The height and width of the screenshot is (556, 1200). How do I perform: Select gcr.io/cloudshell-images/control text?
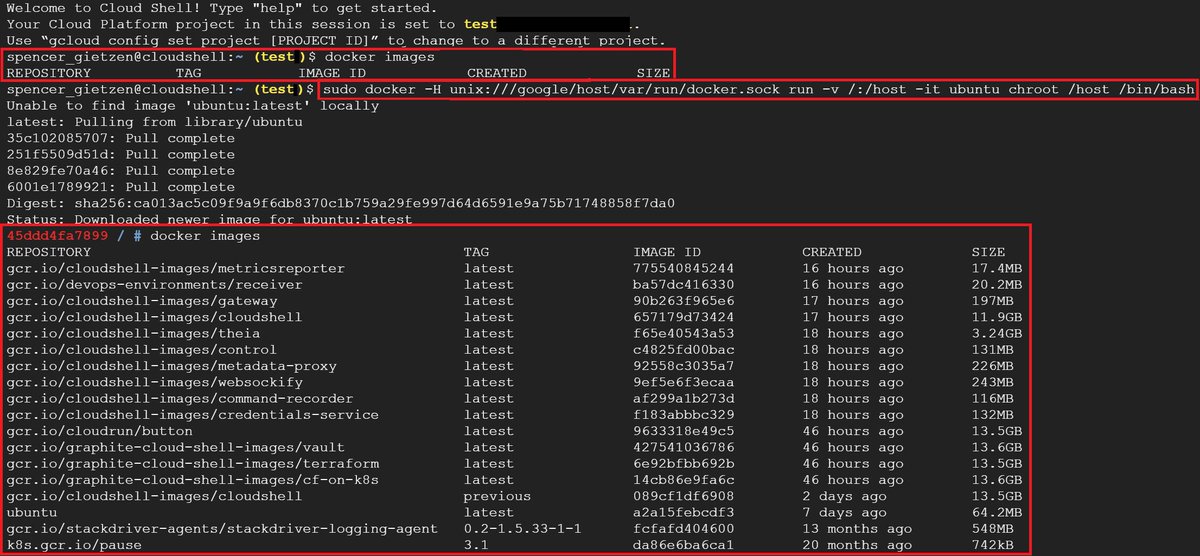coord(141,349)
